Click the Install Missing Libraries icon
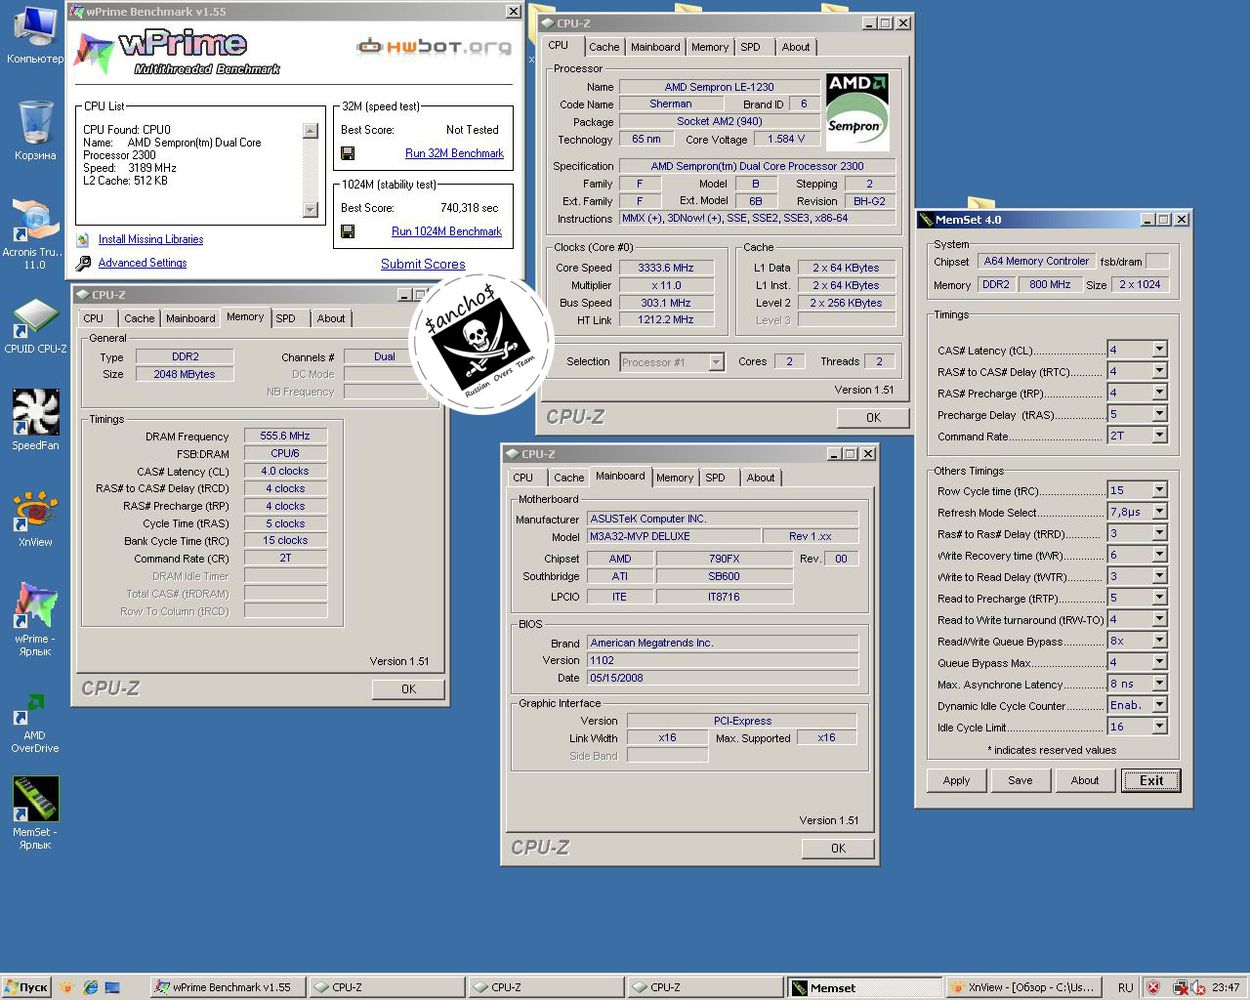 (x=83, y=240)
